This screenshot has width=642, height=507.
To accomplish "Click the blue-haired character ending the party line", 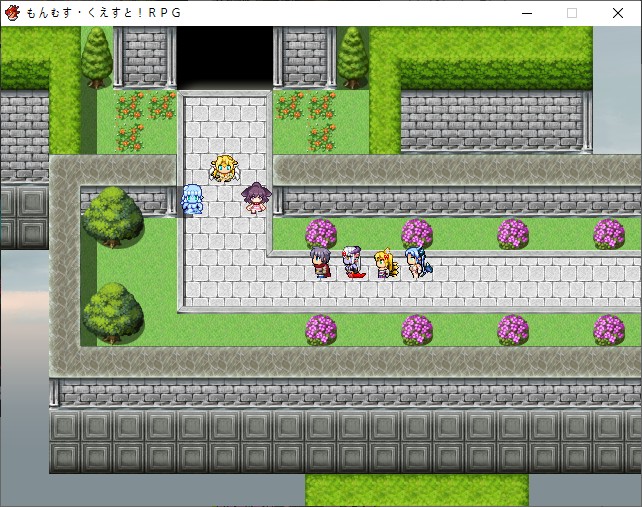I will point(418,263).
